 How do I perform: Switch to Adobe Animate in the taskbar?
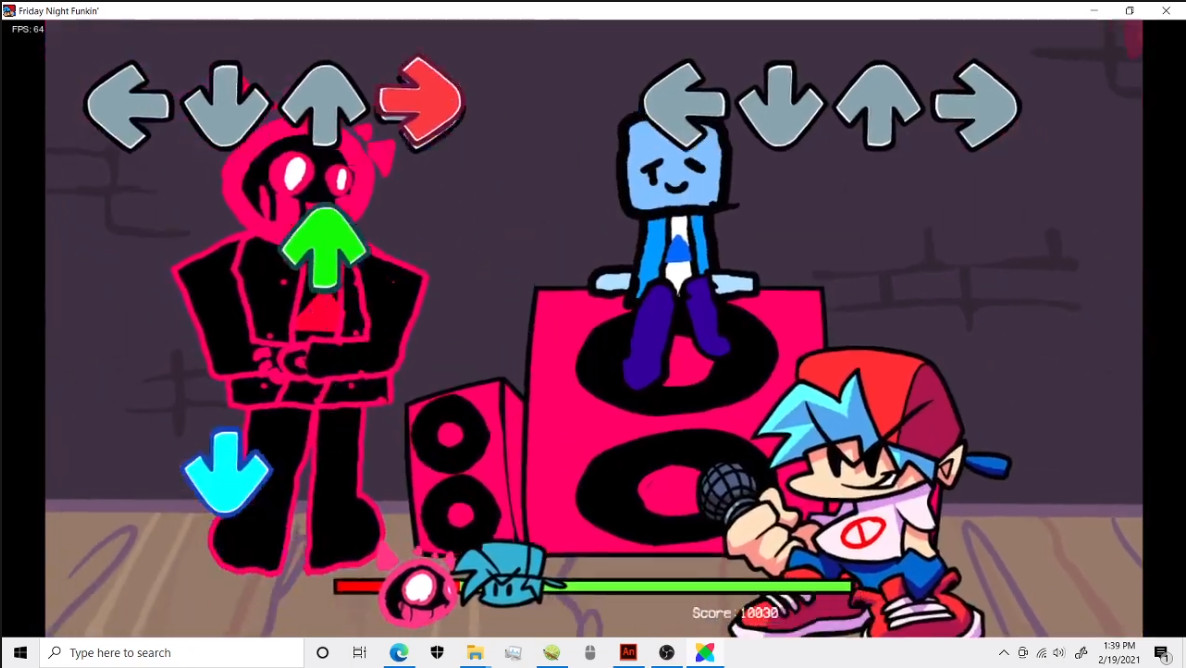click(x=629, y=652)
